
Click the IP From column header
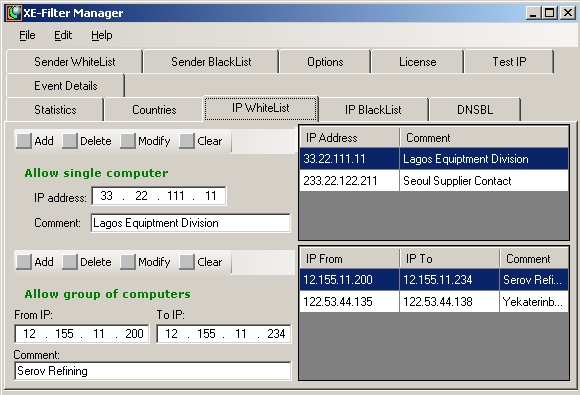[x=350, y=259]
